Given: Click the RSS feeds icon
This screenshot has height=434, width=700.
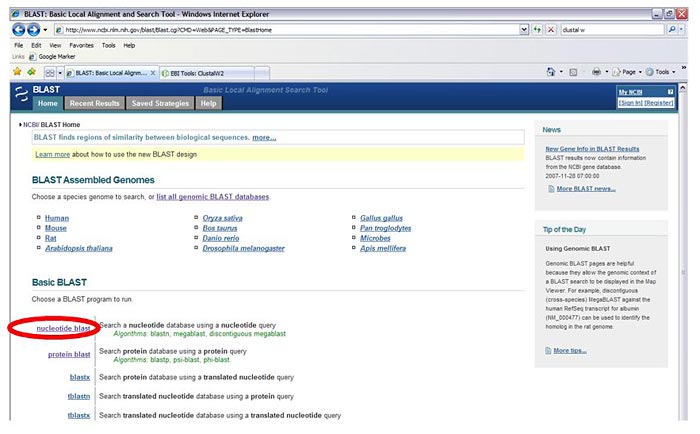Looking at the screenshot, I should coord(573,72).
